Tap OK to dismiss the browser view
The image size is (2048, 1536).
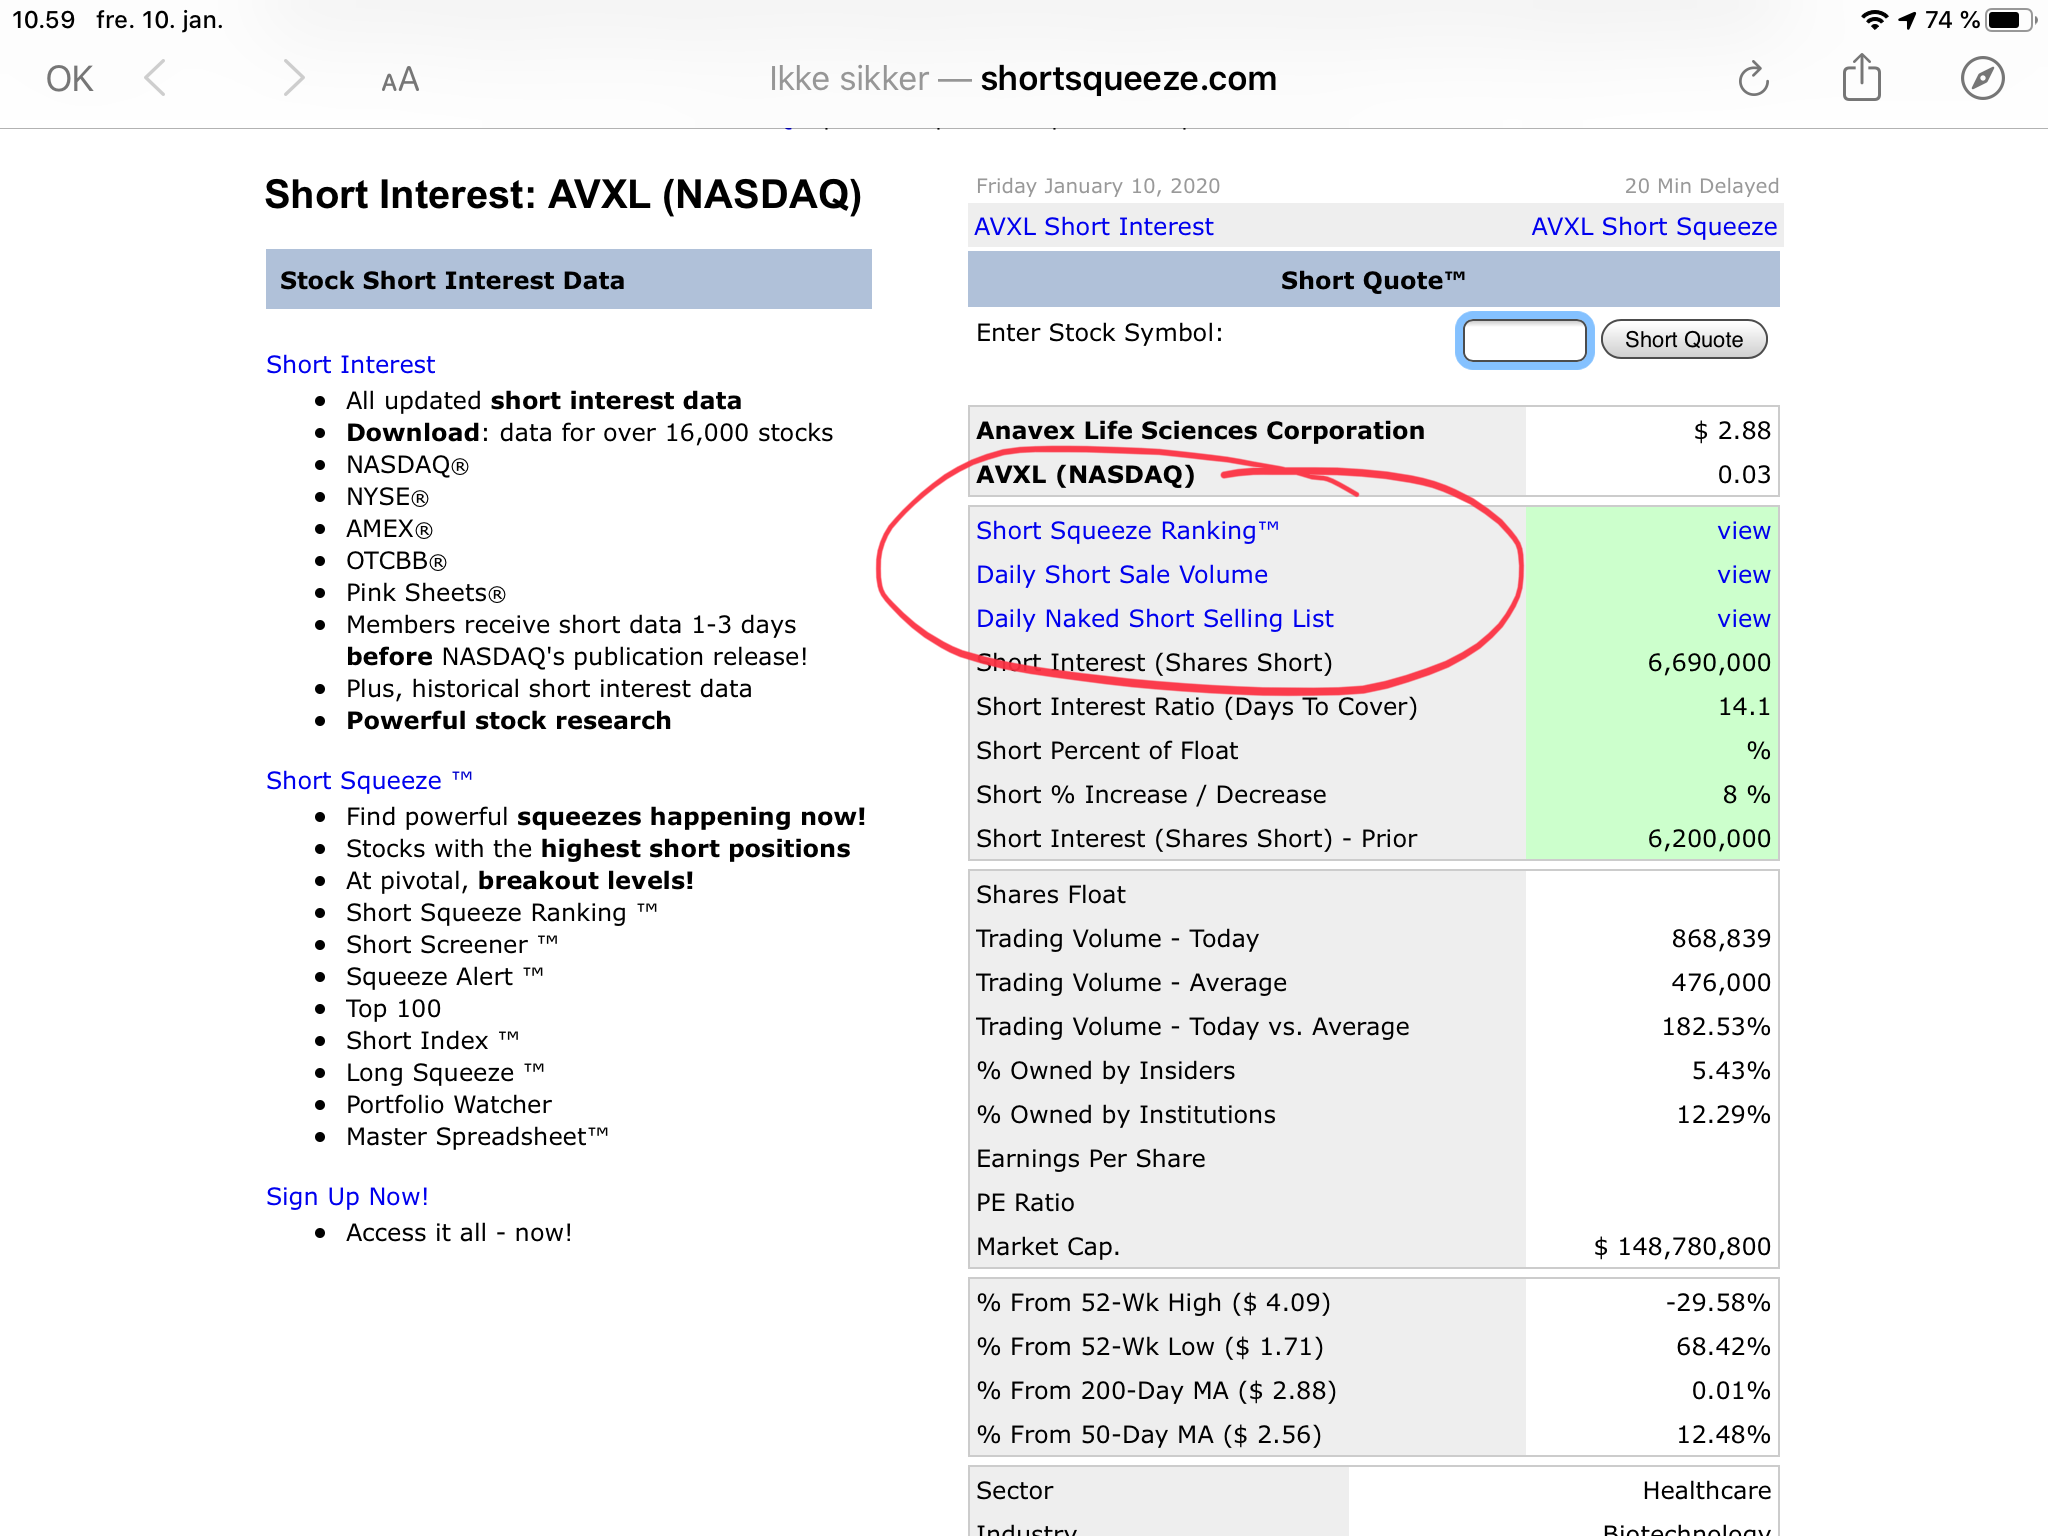tap(69, 79)
